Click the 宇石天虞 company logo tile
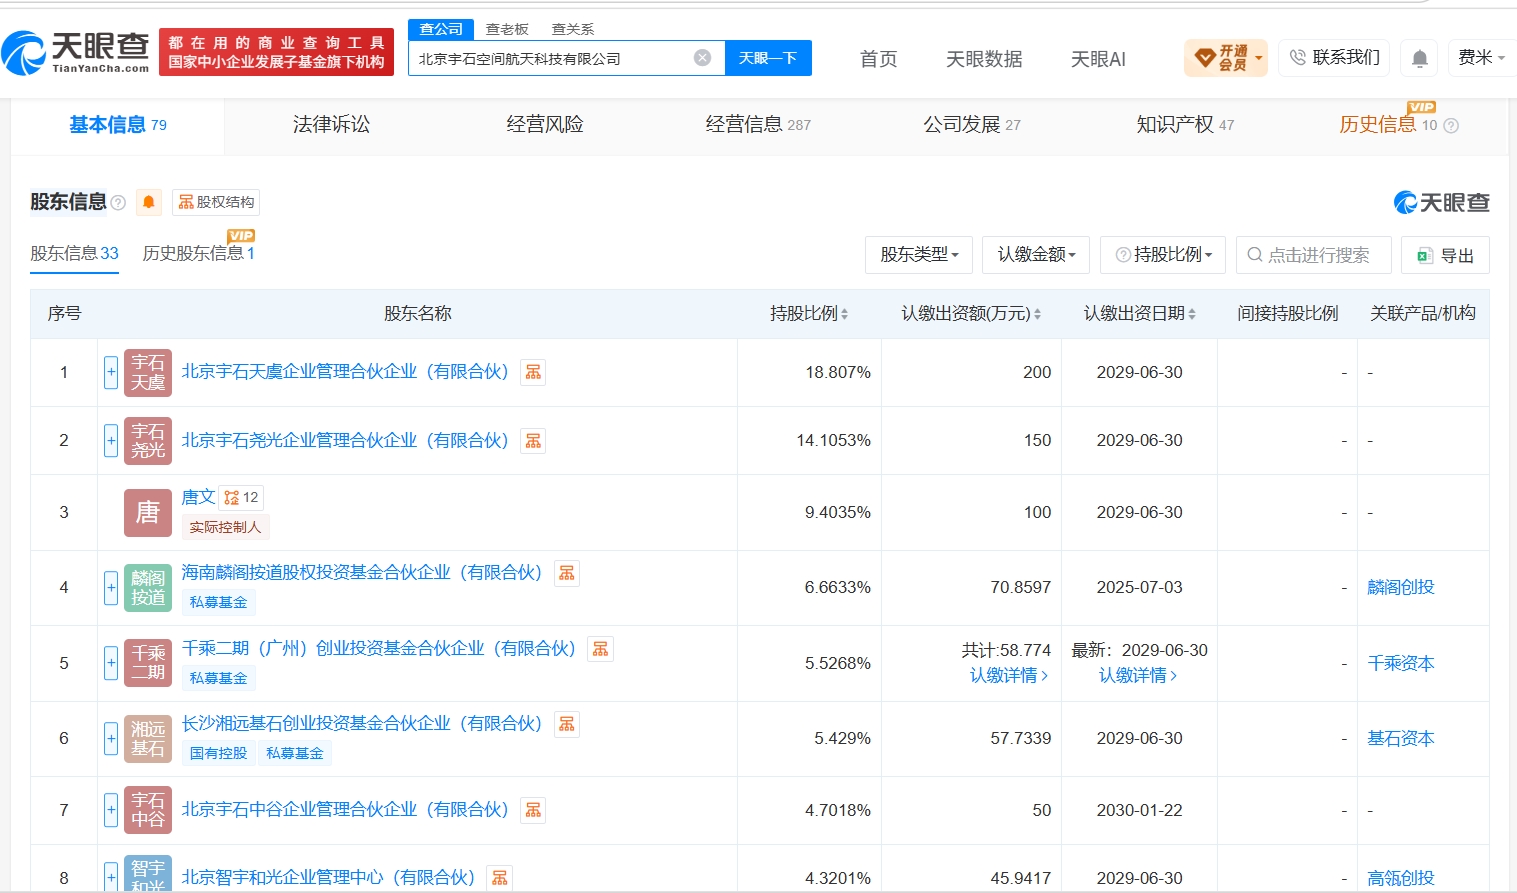 tap(148, 373)
